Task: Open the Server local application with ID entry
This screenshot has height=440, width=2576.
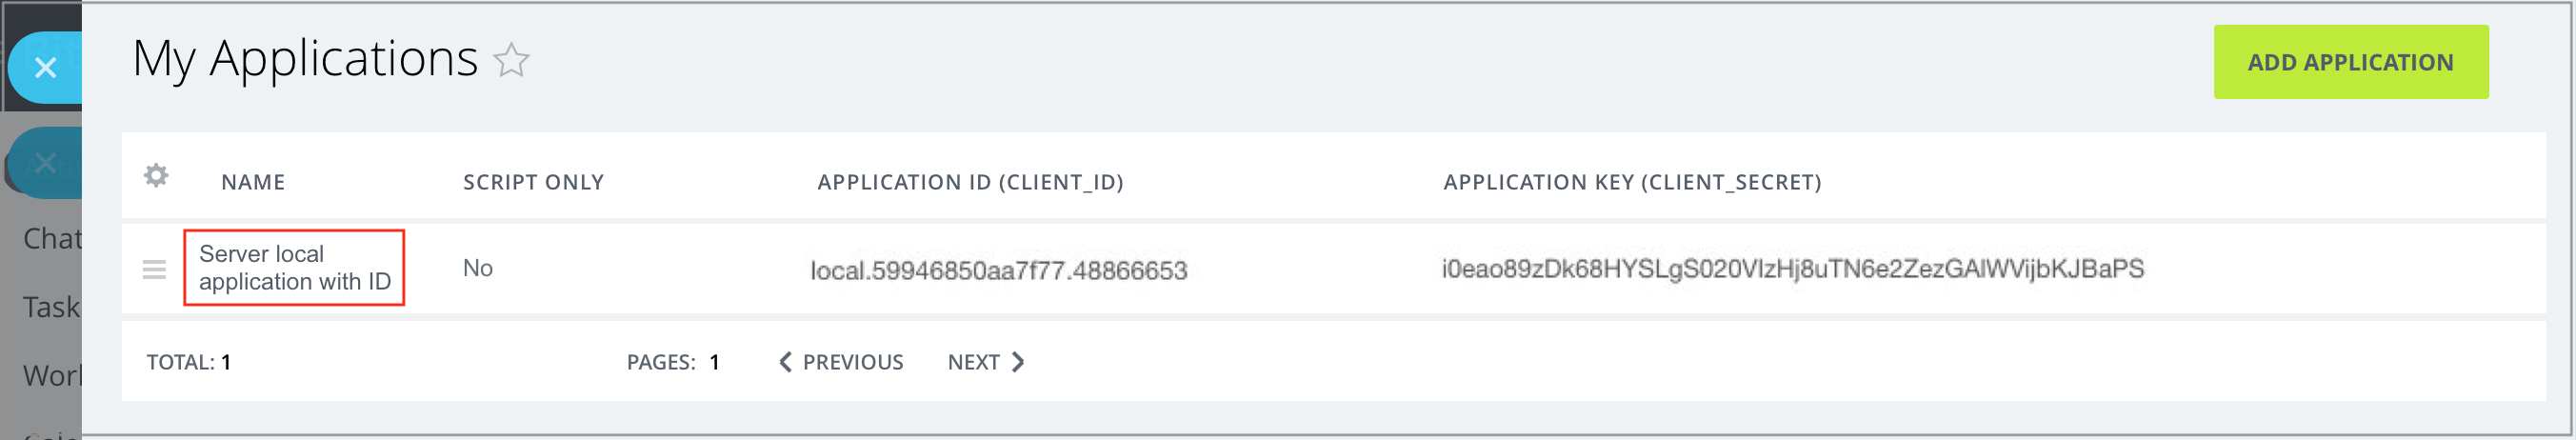Action: coord(294,268)
